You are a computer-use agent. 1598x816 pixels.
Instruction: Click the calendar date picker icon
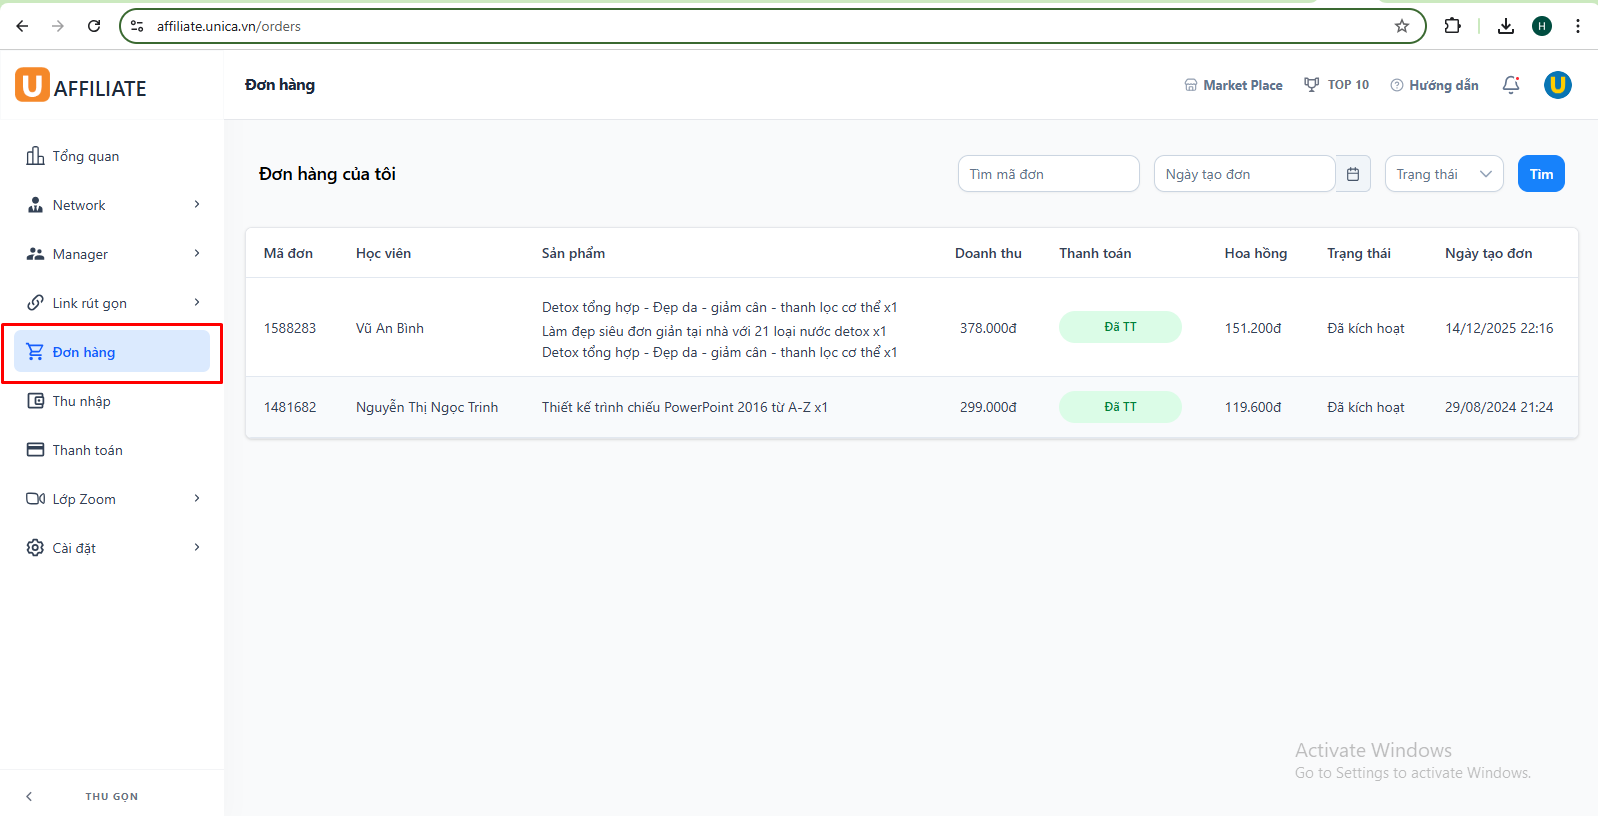coord(1353,174)
